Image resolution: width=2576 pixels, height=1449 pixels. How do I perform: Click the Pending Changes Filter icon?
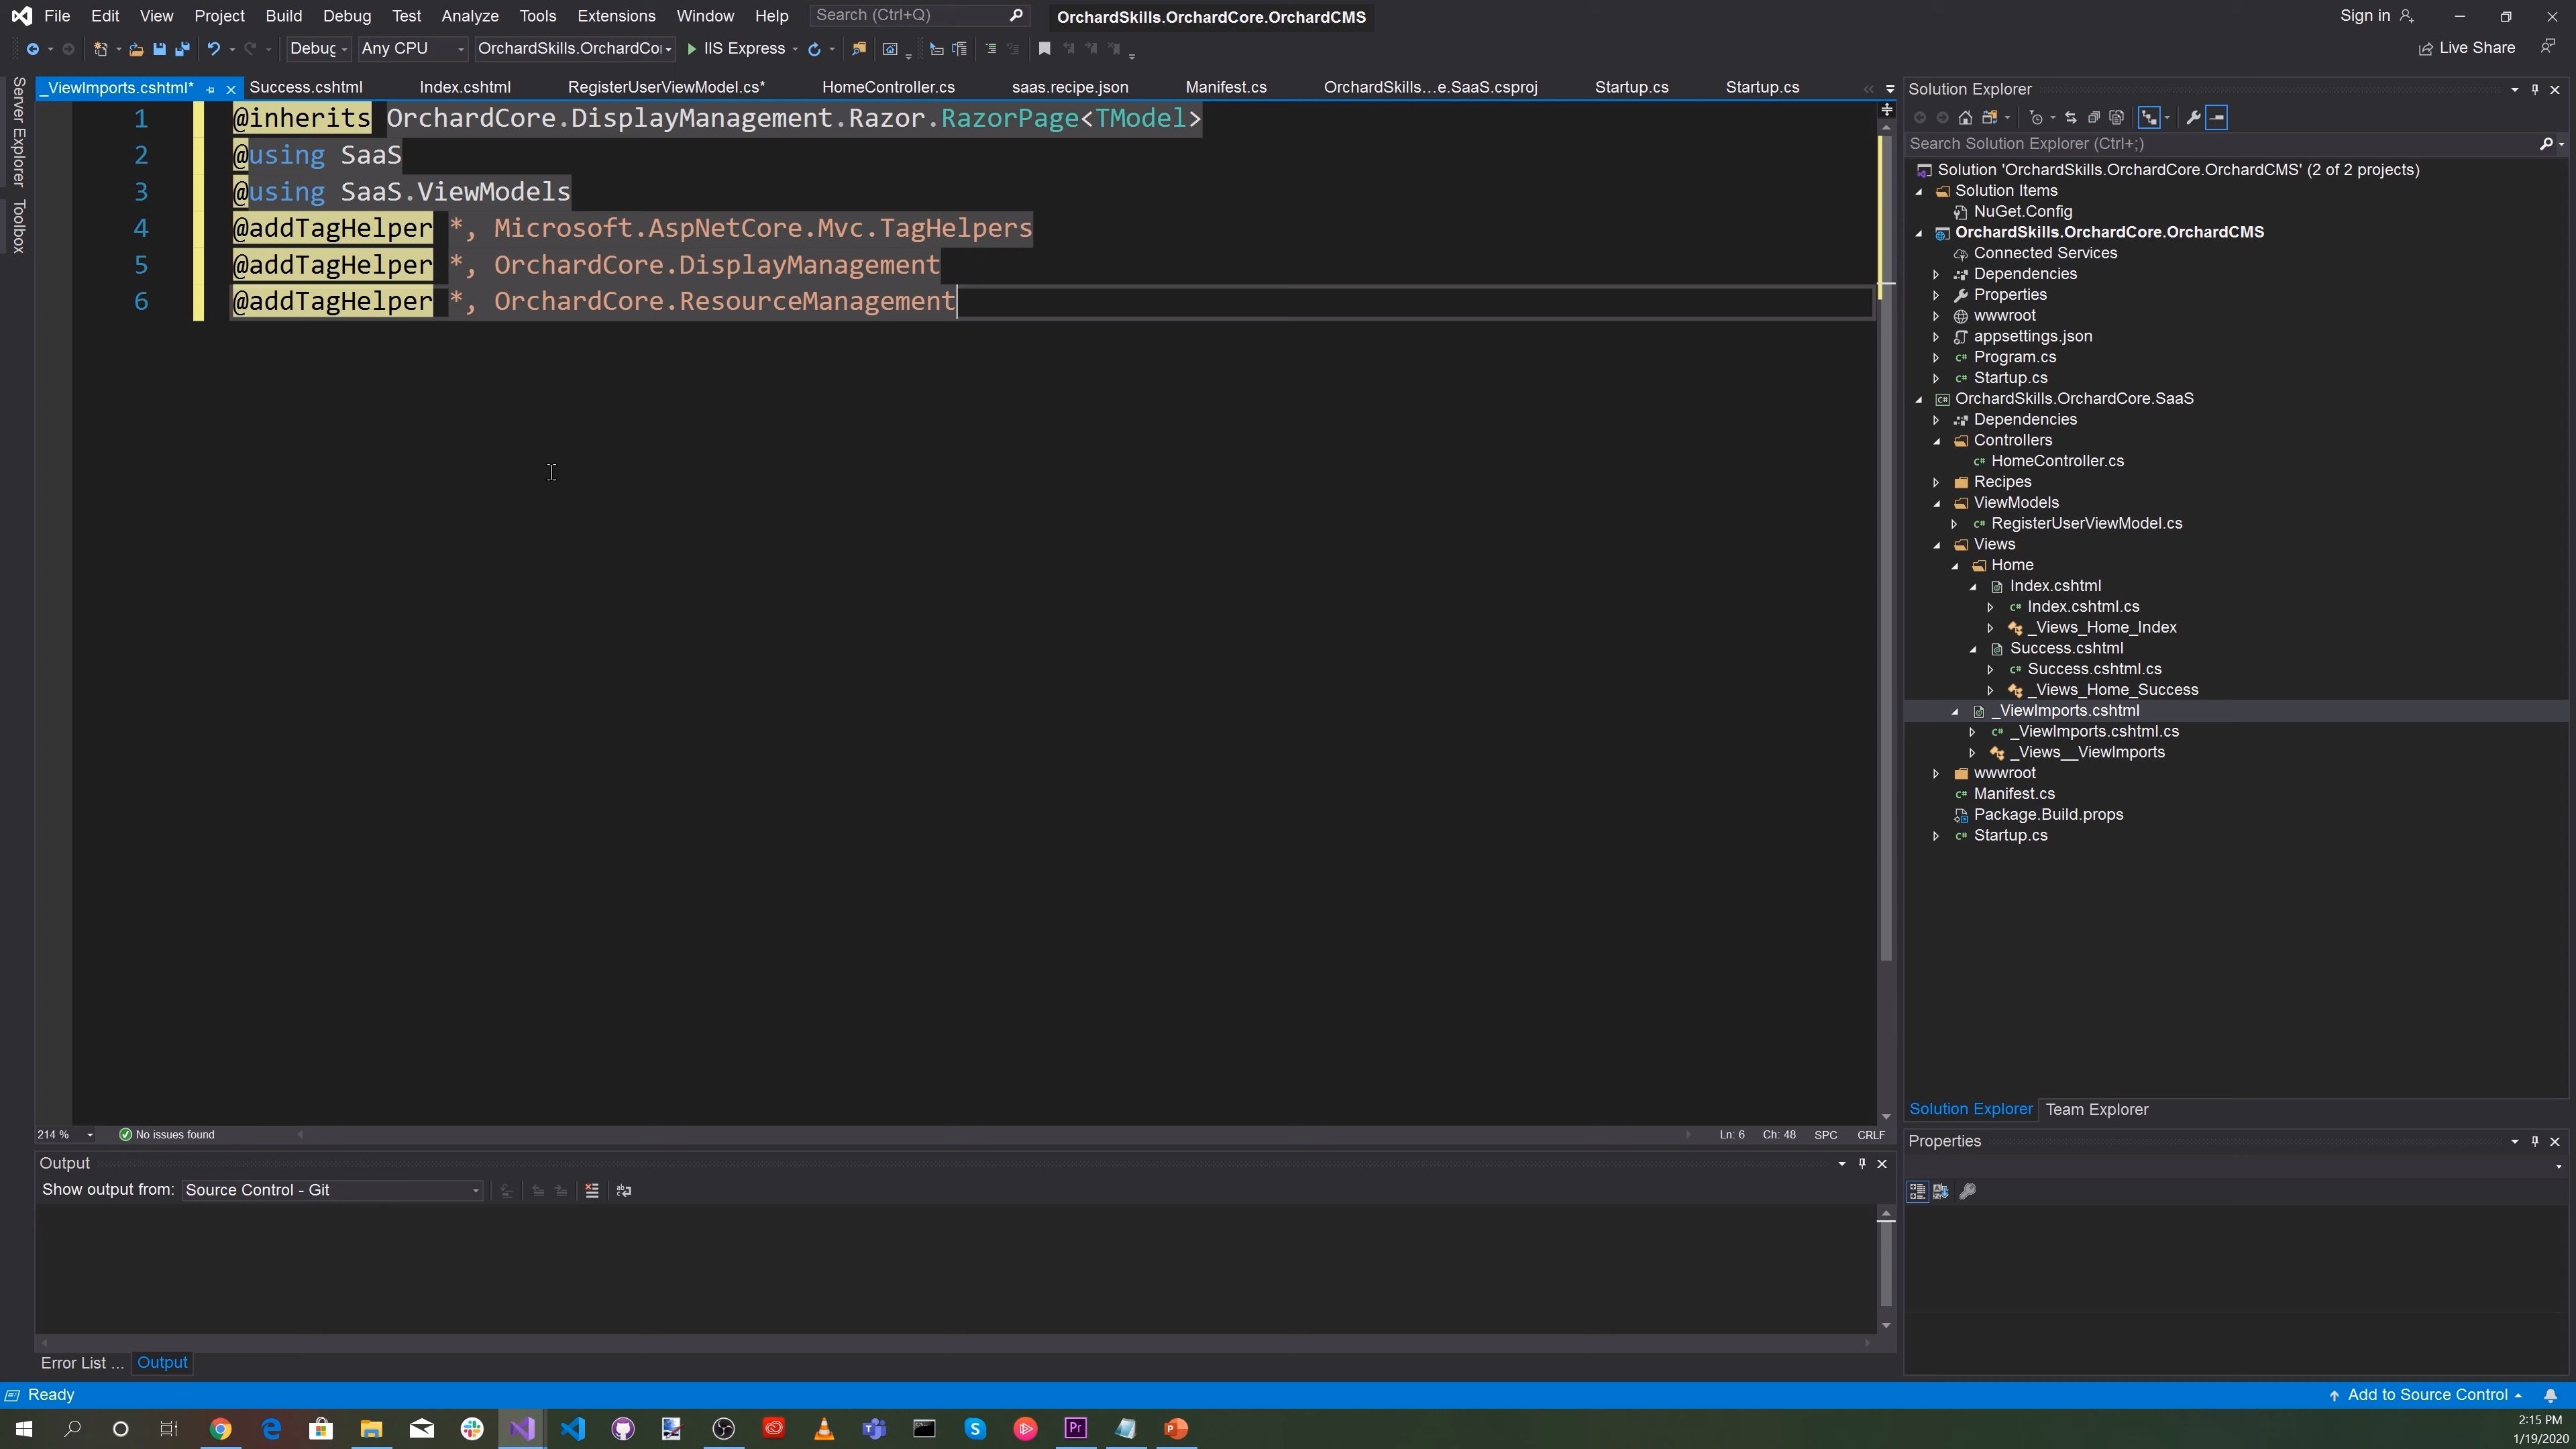pos(2036,118)
